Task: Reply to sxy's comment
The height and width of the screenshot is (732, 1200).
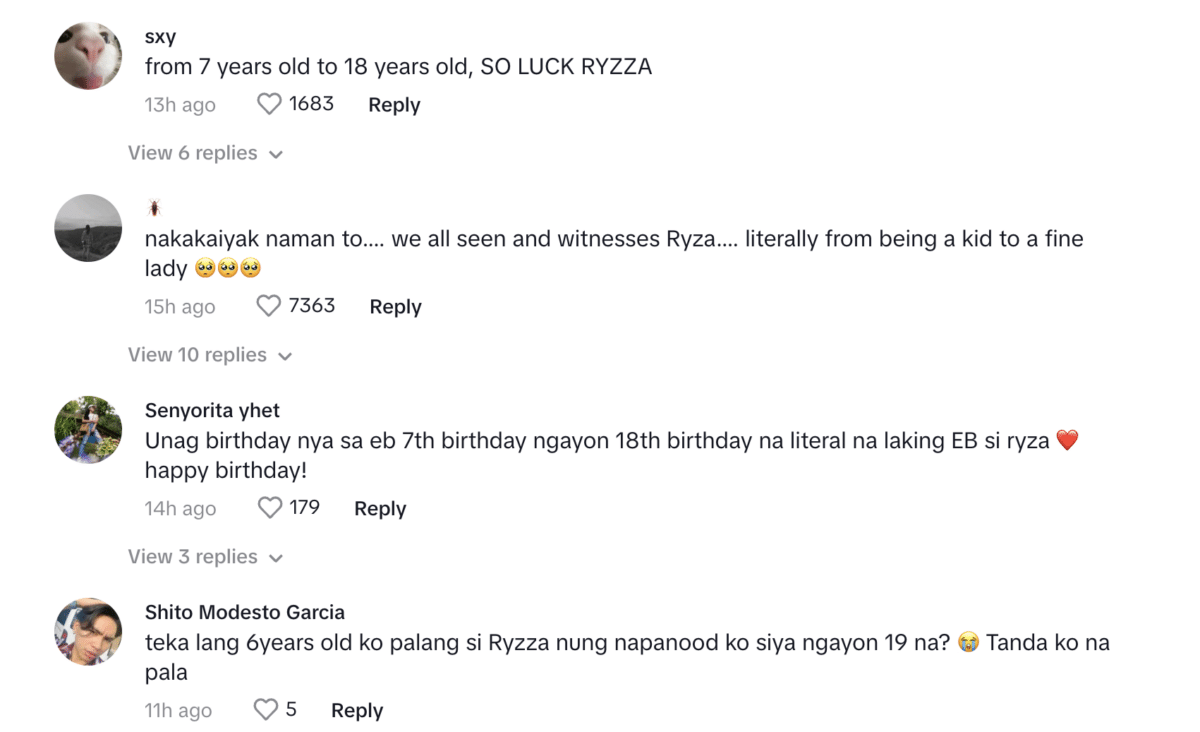Action: point(393,104)
